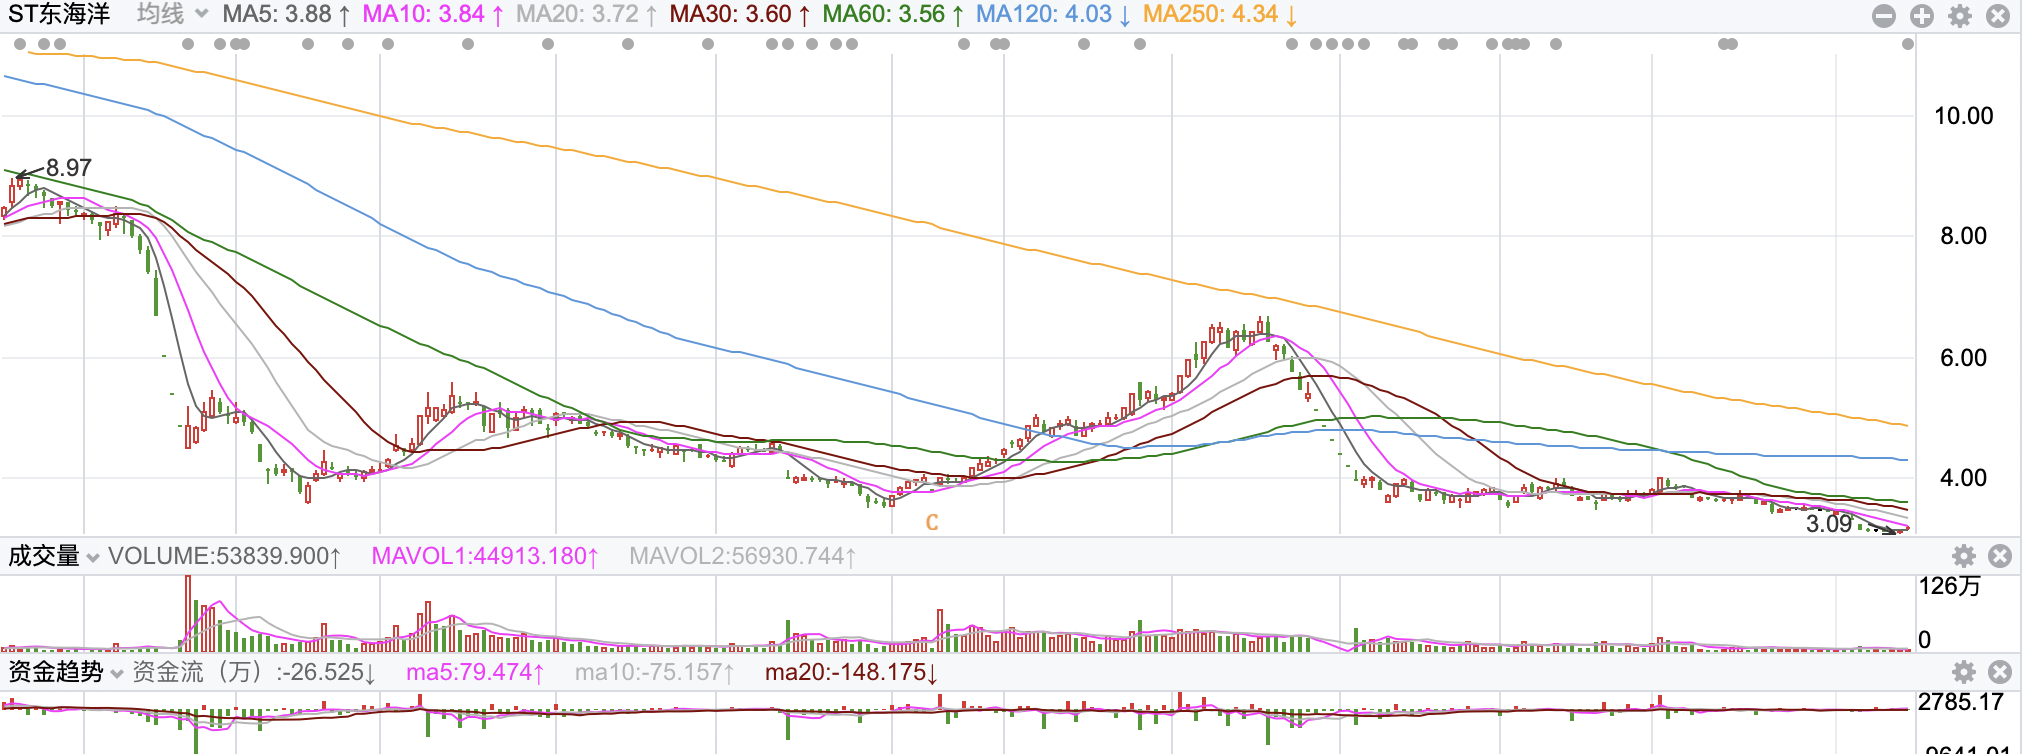Select the MA10: 3.84 legend label

[432, 14]
